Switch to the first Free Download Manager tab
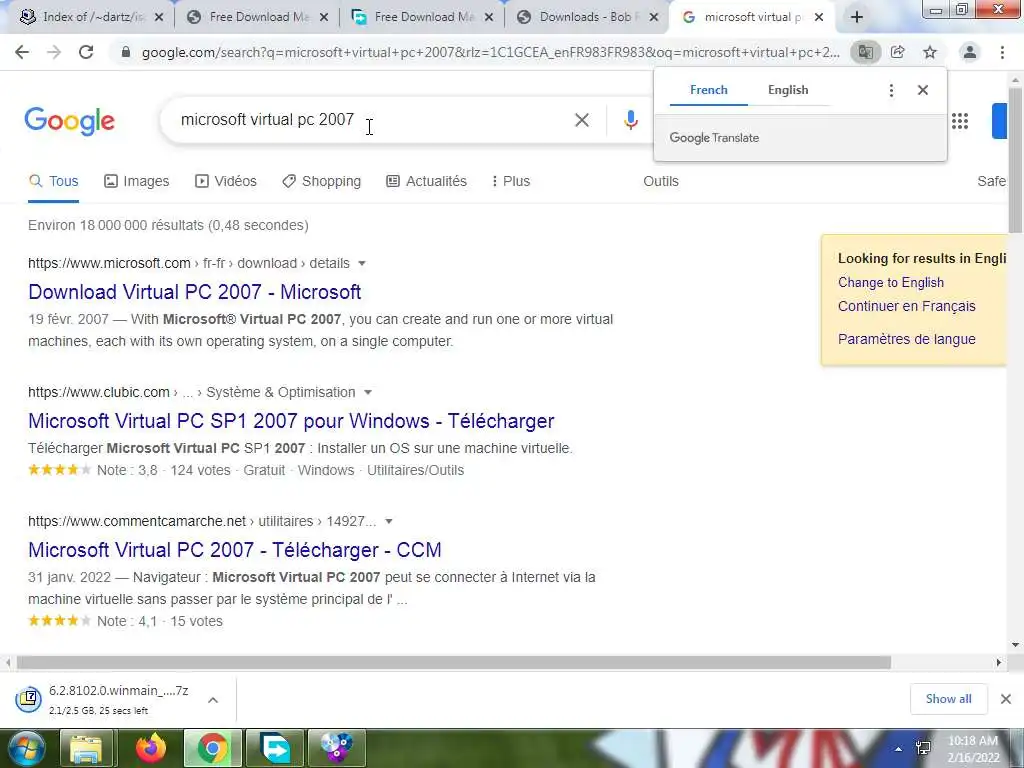This screenshot has width=1024, height=768. [x=258, y=18]
